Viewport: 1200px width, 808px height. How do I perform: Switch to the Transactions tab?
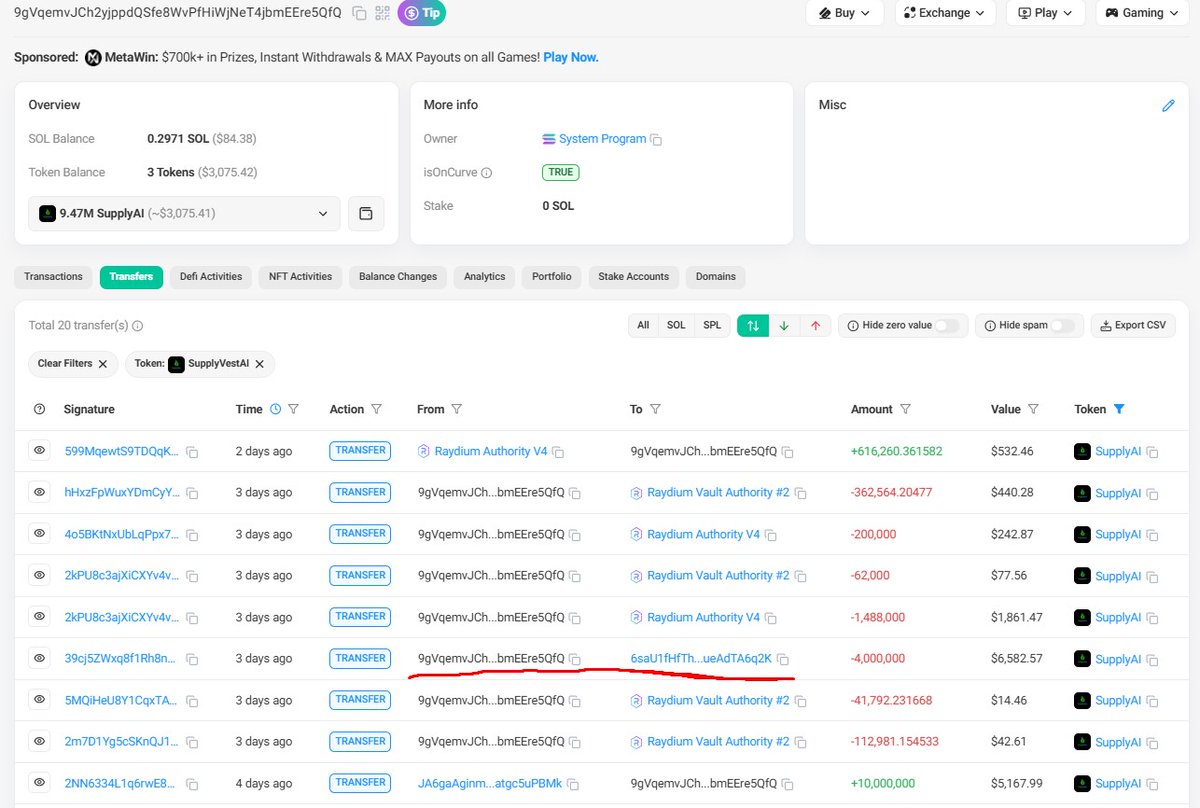[54, 277]
